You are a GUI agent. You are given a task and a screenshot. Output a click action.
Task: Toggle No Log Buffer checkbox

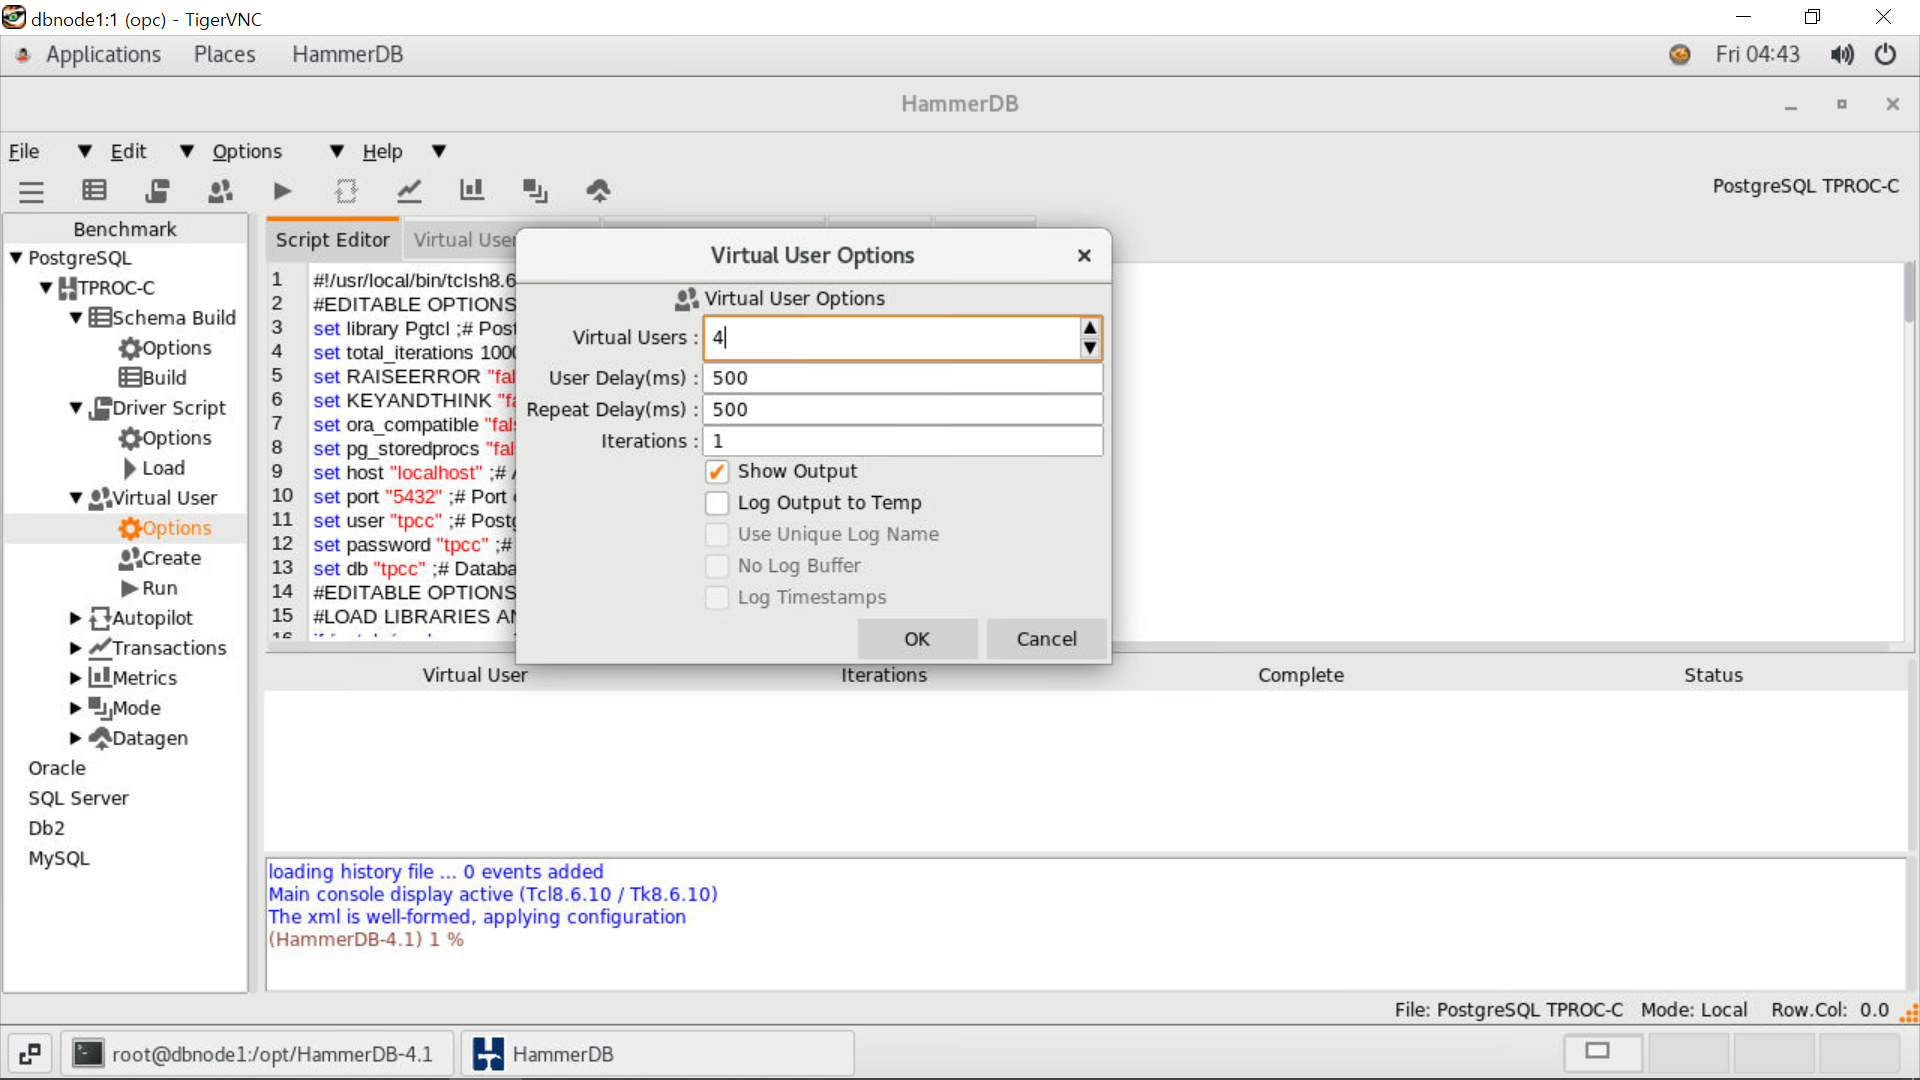click(x=717, y=566)
